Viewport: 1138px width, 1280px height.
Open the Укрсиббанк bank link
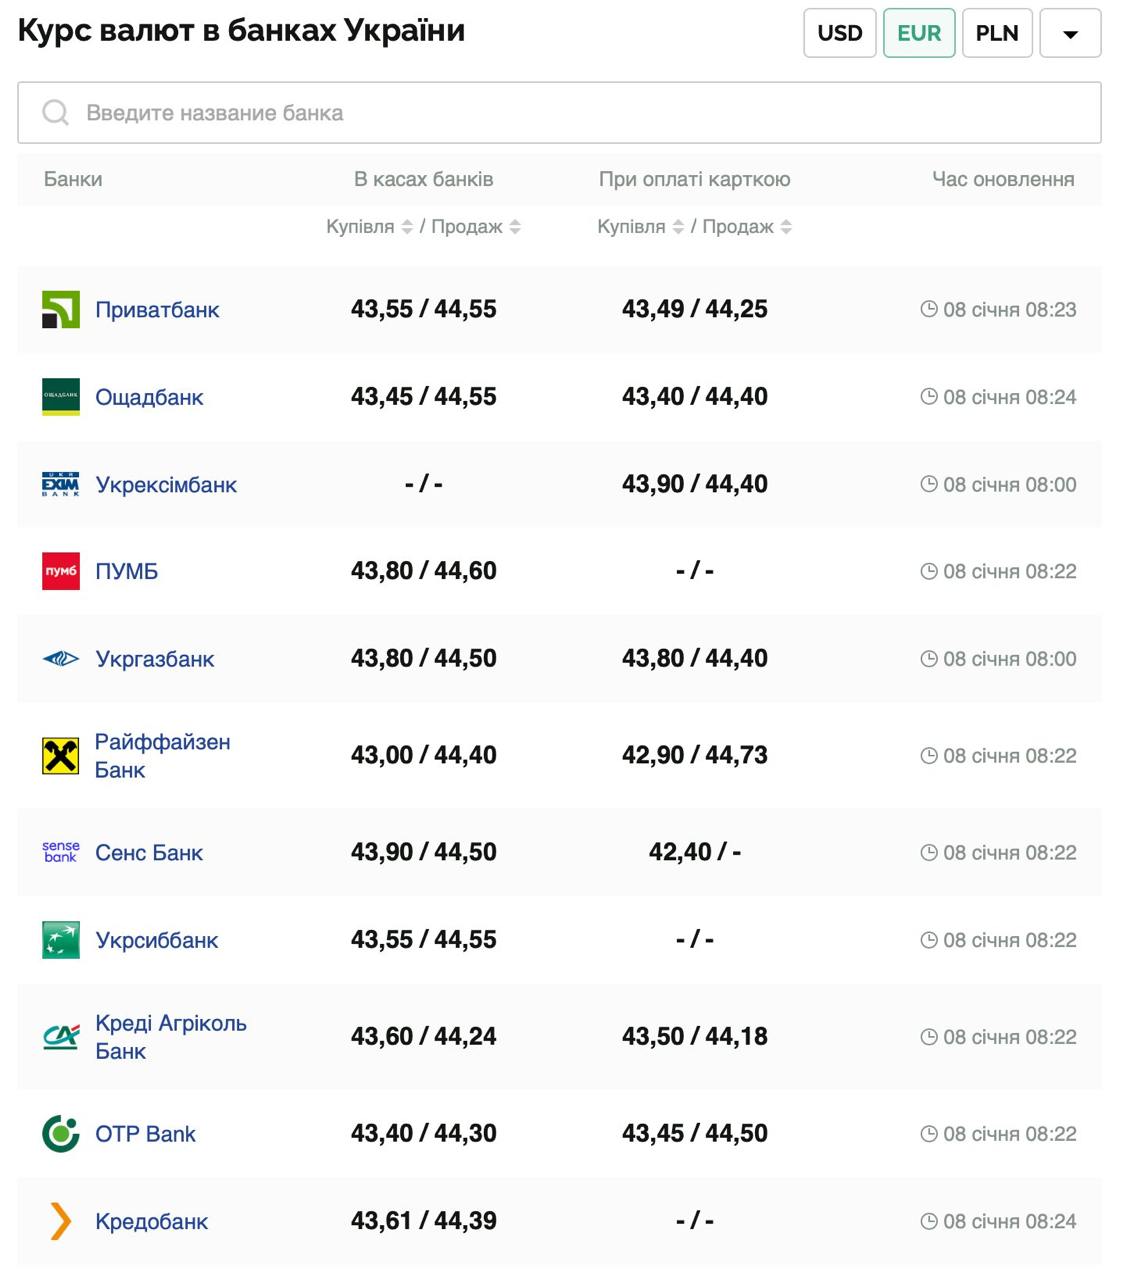156,940
